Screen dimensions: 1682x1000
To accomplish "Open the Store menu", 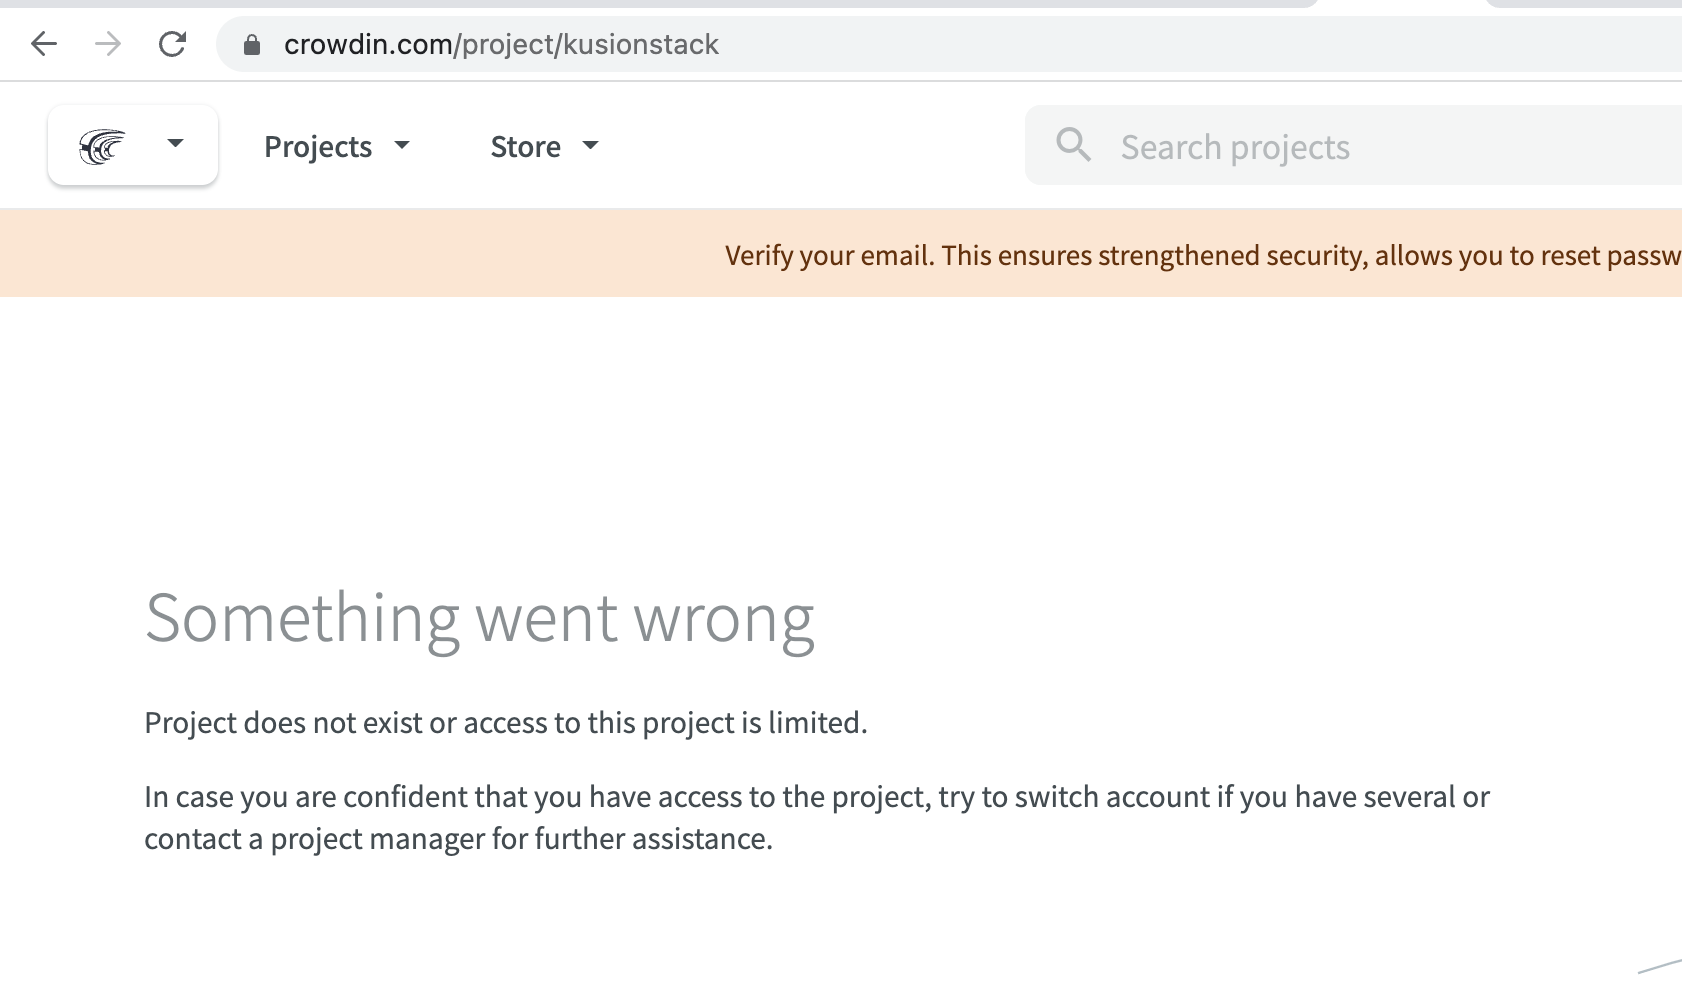I will pyautogui.click(x=525, y=146).
